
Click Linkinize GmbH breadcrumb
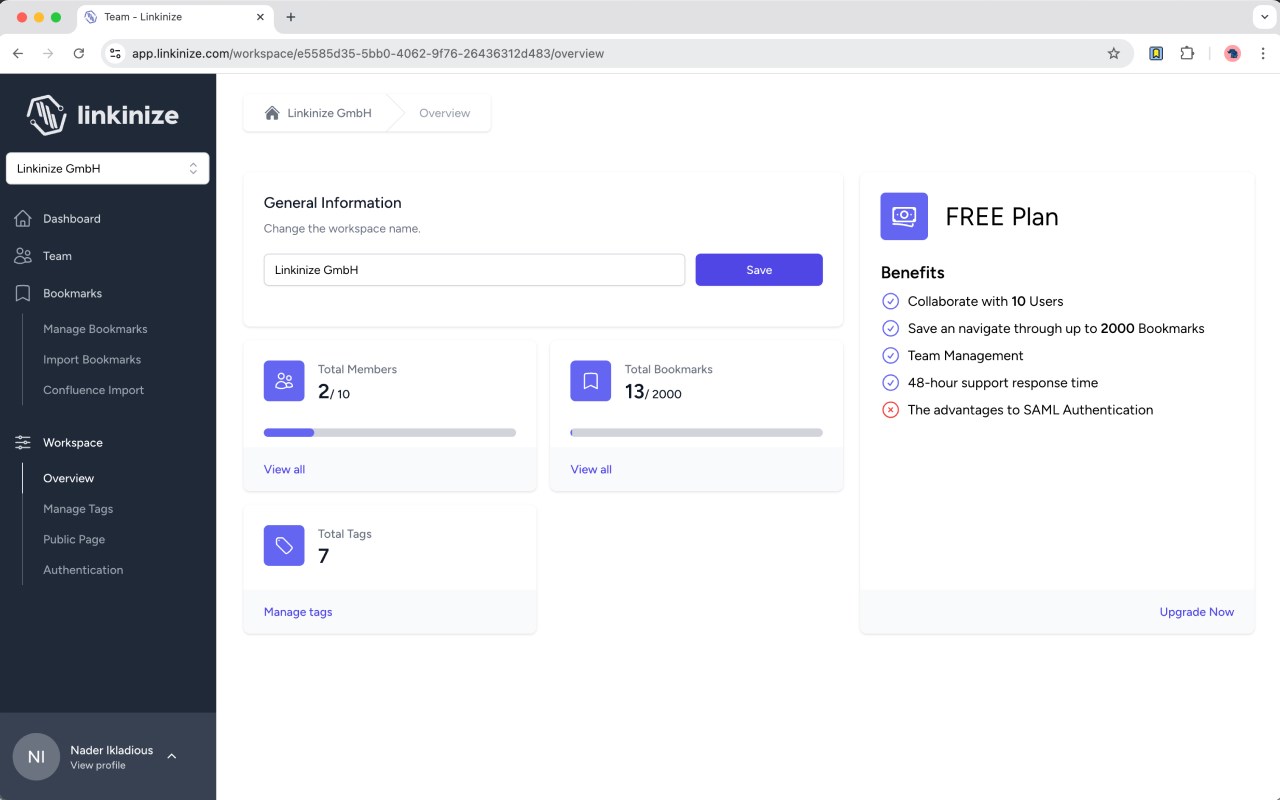point(329,113)
